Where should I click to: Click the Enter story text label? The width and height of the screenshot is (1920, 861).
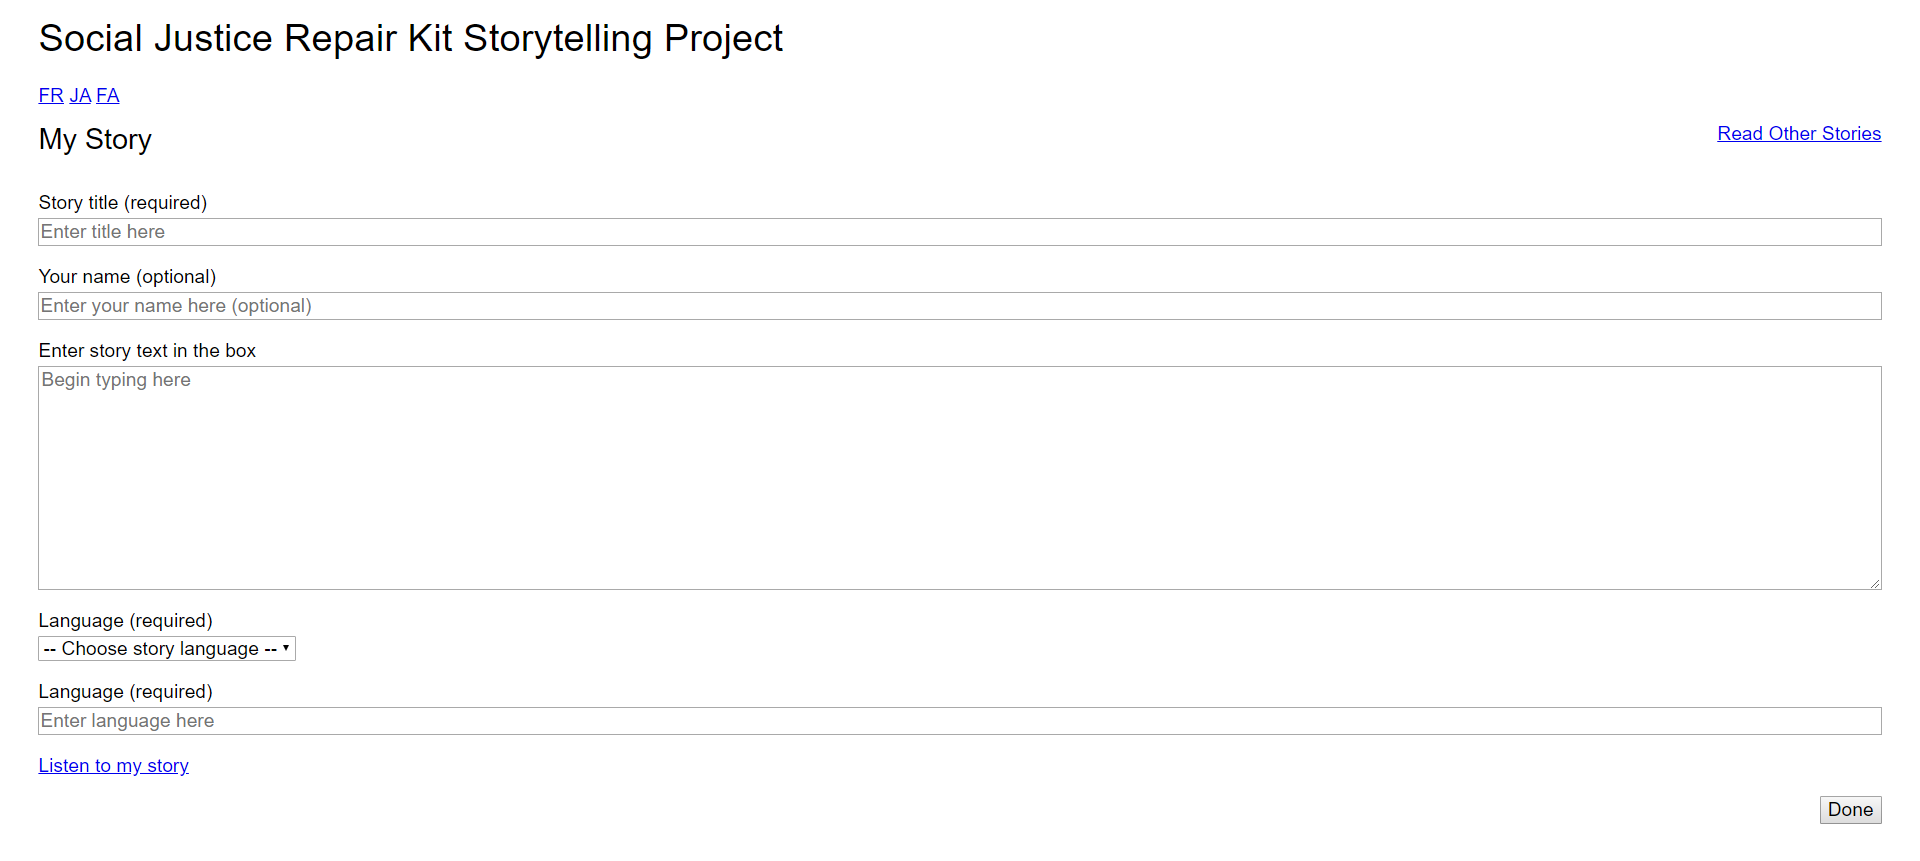tap(147, 350)
